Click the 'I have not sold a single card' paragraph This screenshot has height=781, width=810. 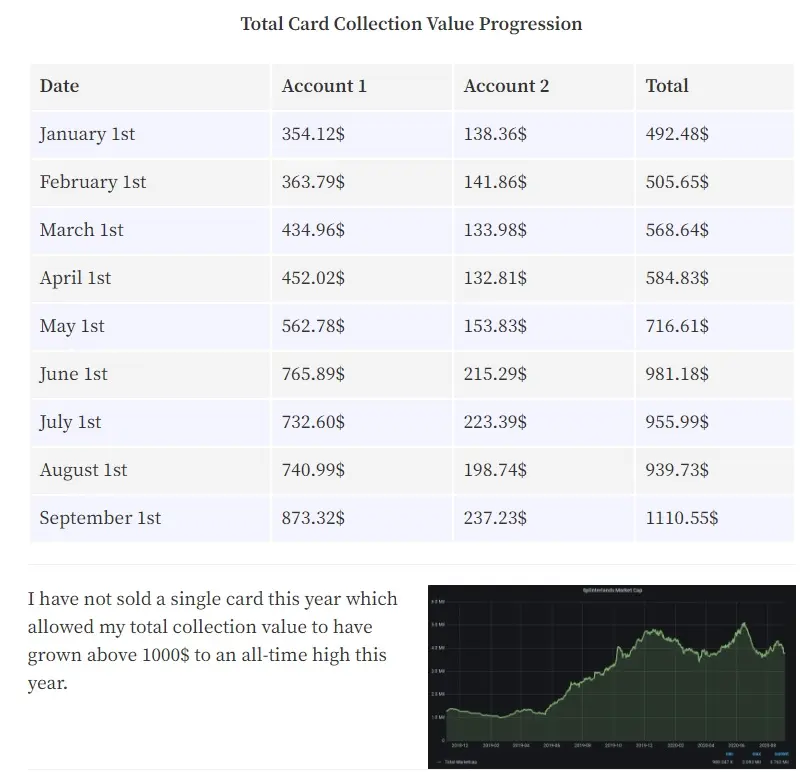coord(212,641)
